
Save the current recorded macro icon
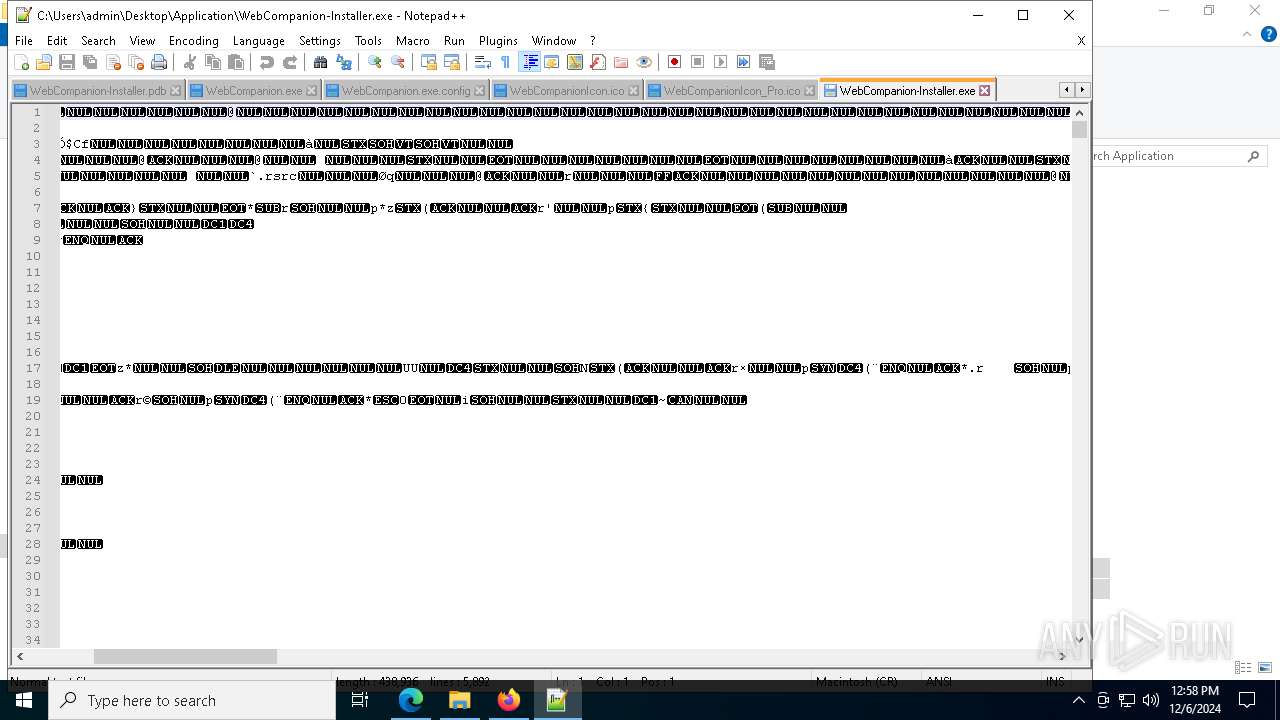(x=767, y=62)
